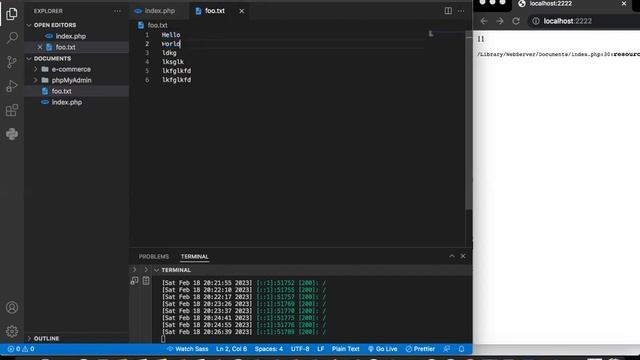
Task: Expand the e-commerce folder
Action: [36, 69]
